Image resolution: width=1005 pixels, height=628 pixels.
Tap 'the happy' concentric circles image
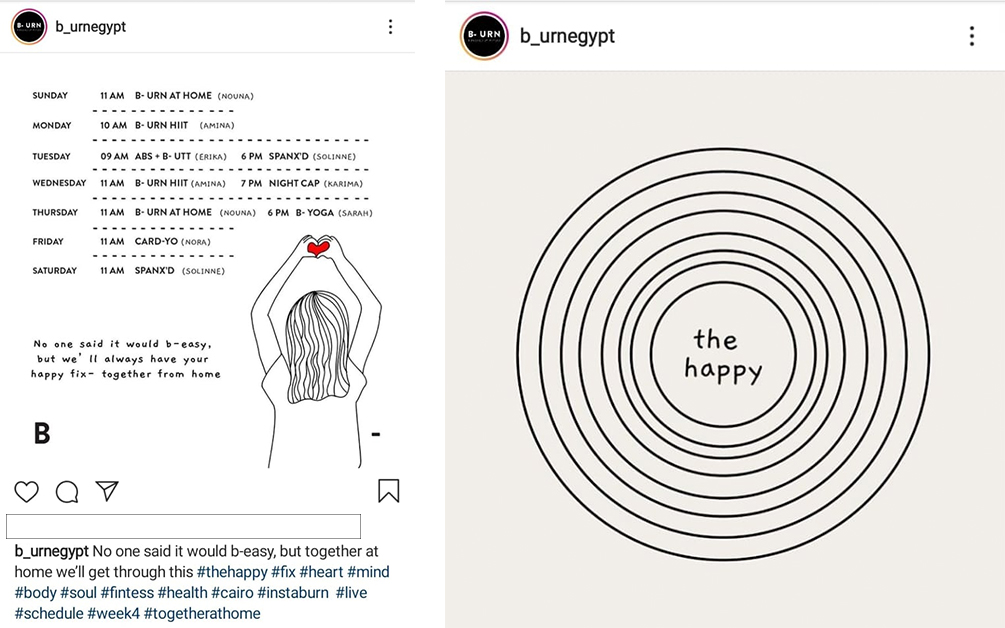click(725, 349)
